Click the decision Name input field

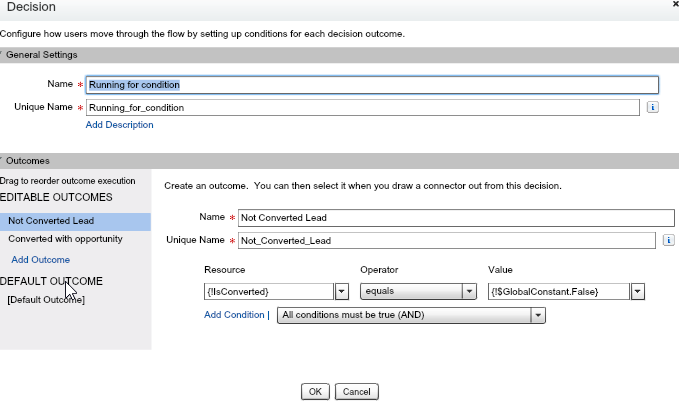372,85
